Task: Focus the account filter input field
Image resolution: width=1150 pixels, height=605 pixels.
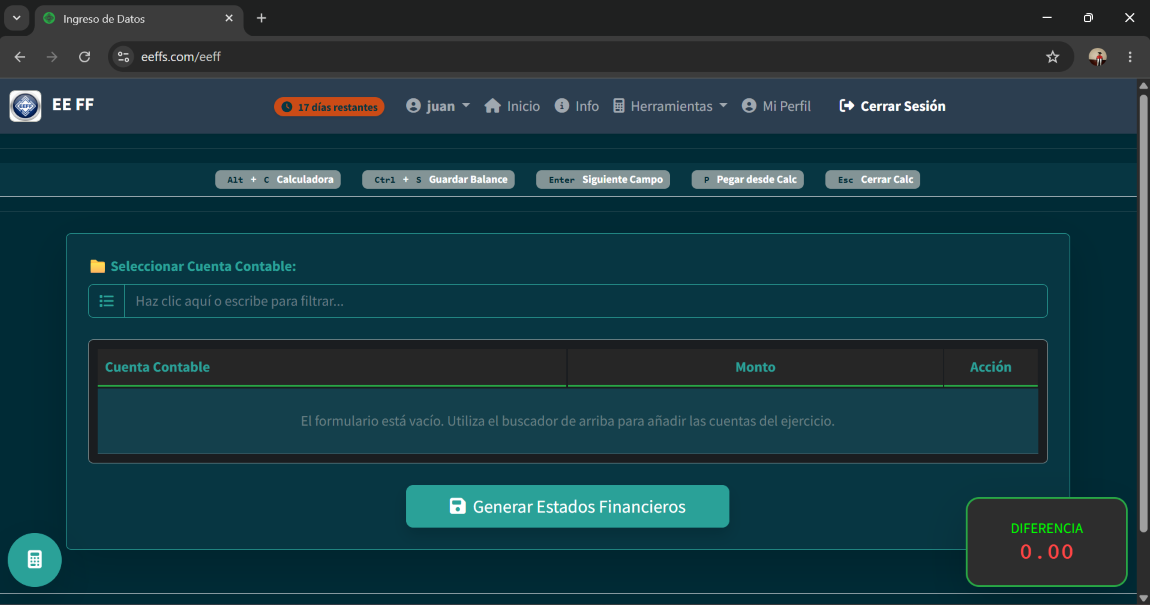Action: (585, 301)
